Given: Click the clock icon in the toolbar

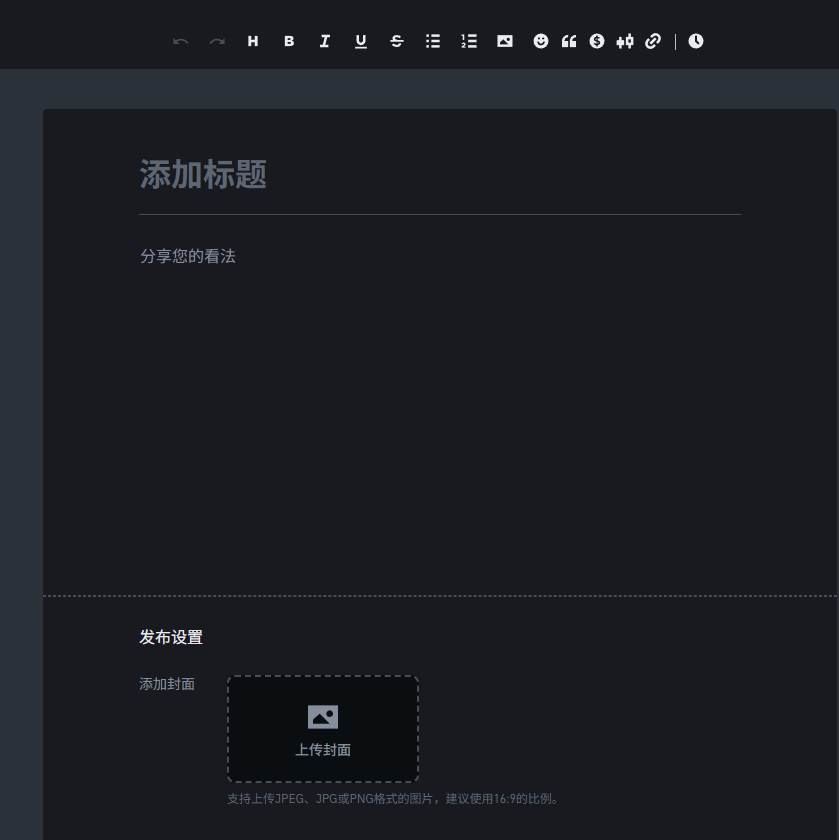Looking at the screenshot, I should coord(695,41).
